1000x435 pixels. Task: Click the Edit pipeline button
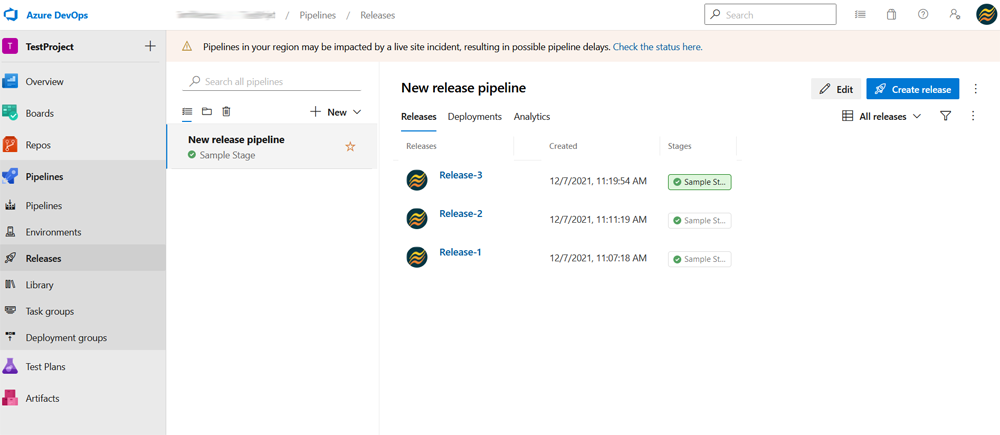[836, 89]
